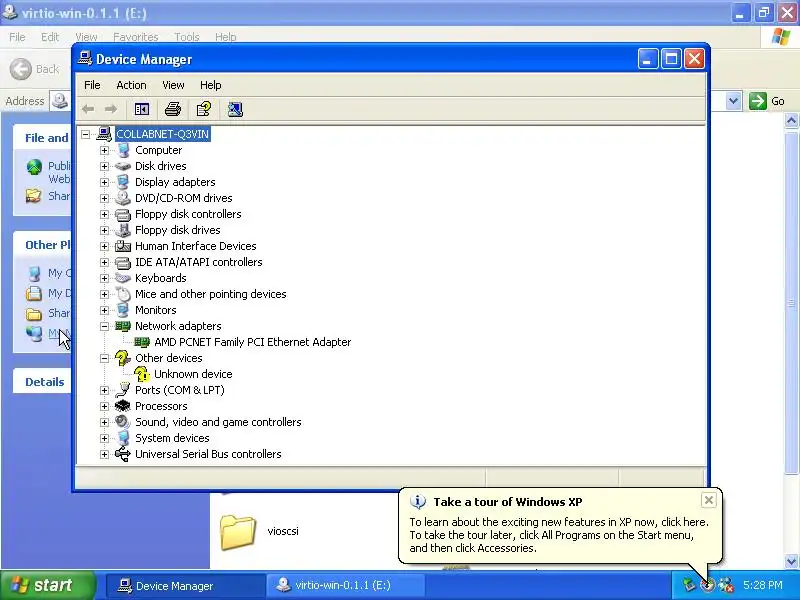
Task: Expand the Keyboards node
Action: coord(105,278)
